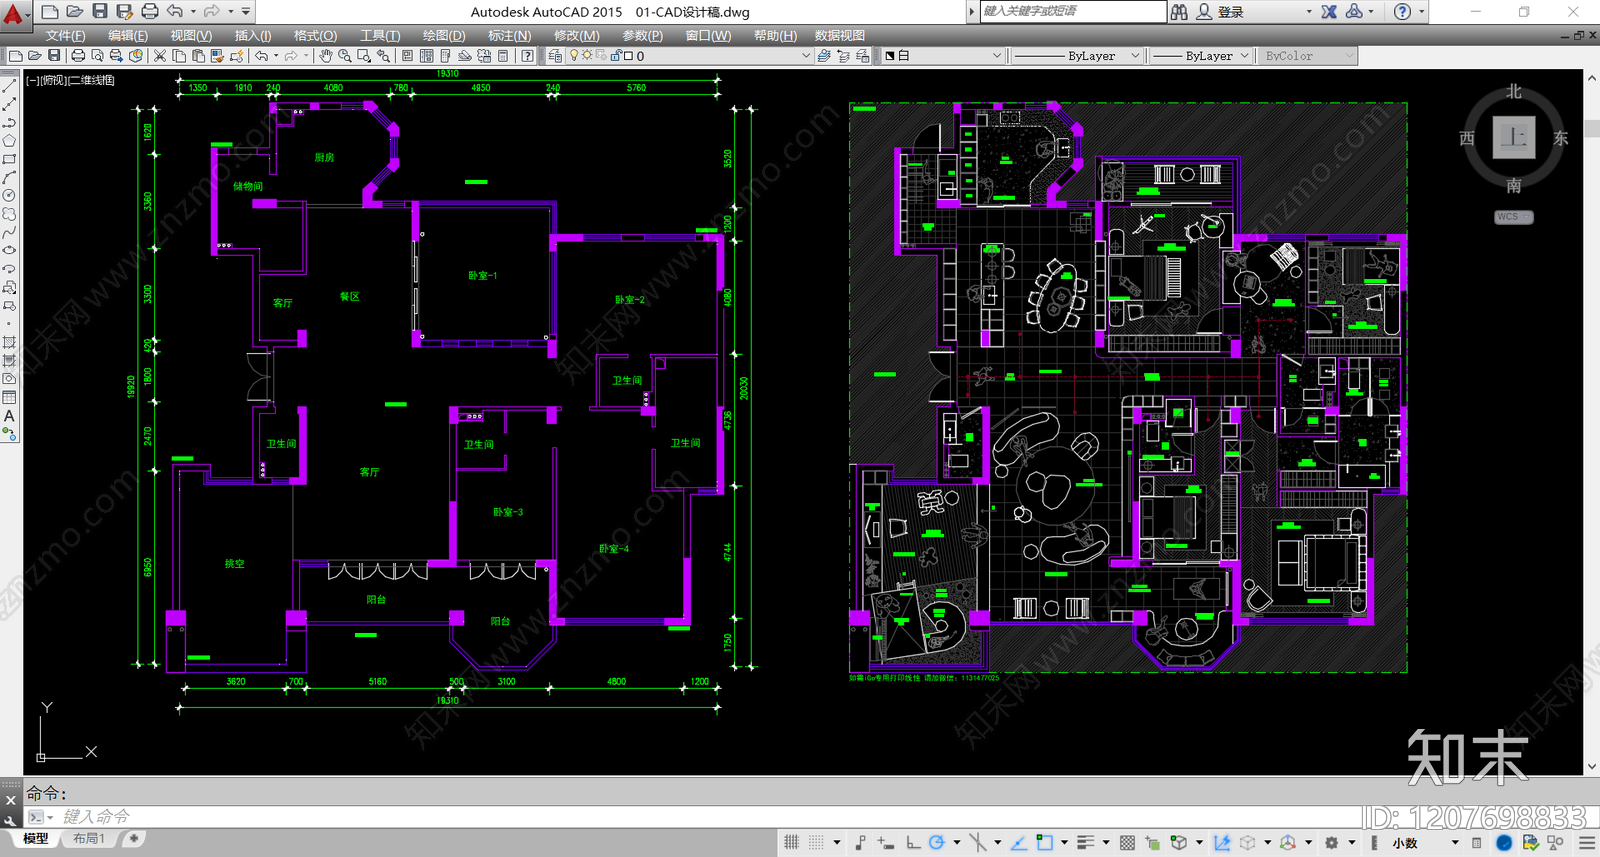Click the WCS button under ViewCube
1600x857 pixels.
[1513, 217]
